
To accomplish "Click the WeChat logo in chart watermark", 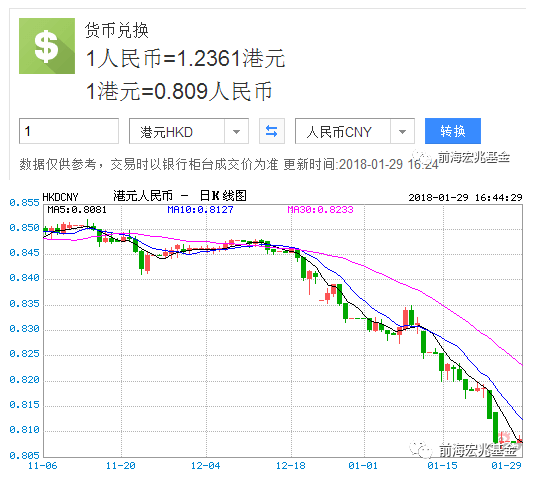I will tap(421, 449).
